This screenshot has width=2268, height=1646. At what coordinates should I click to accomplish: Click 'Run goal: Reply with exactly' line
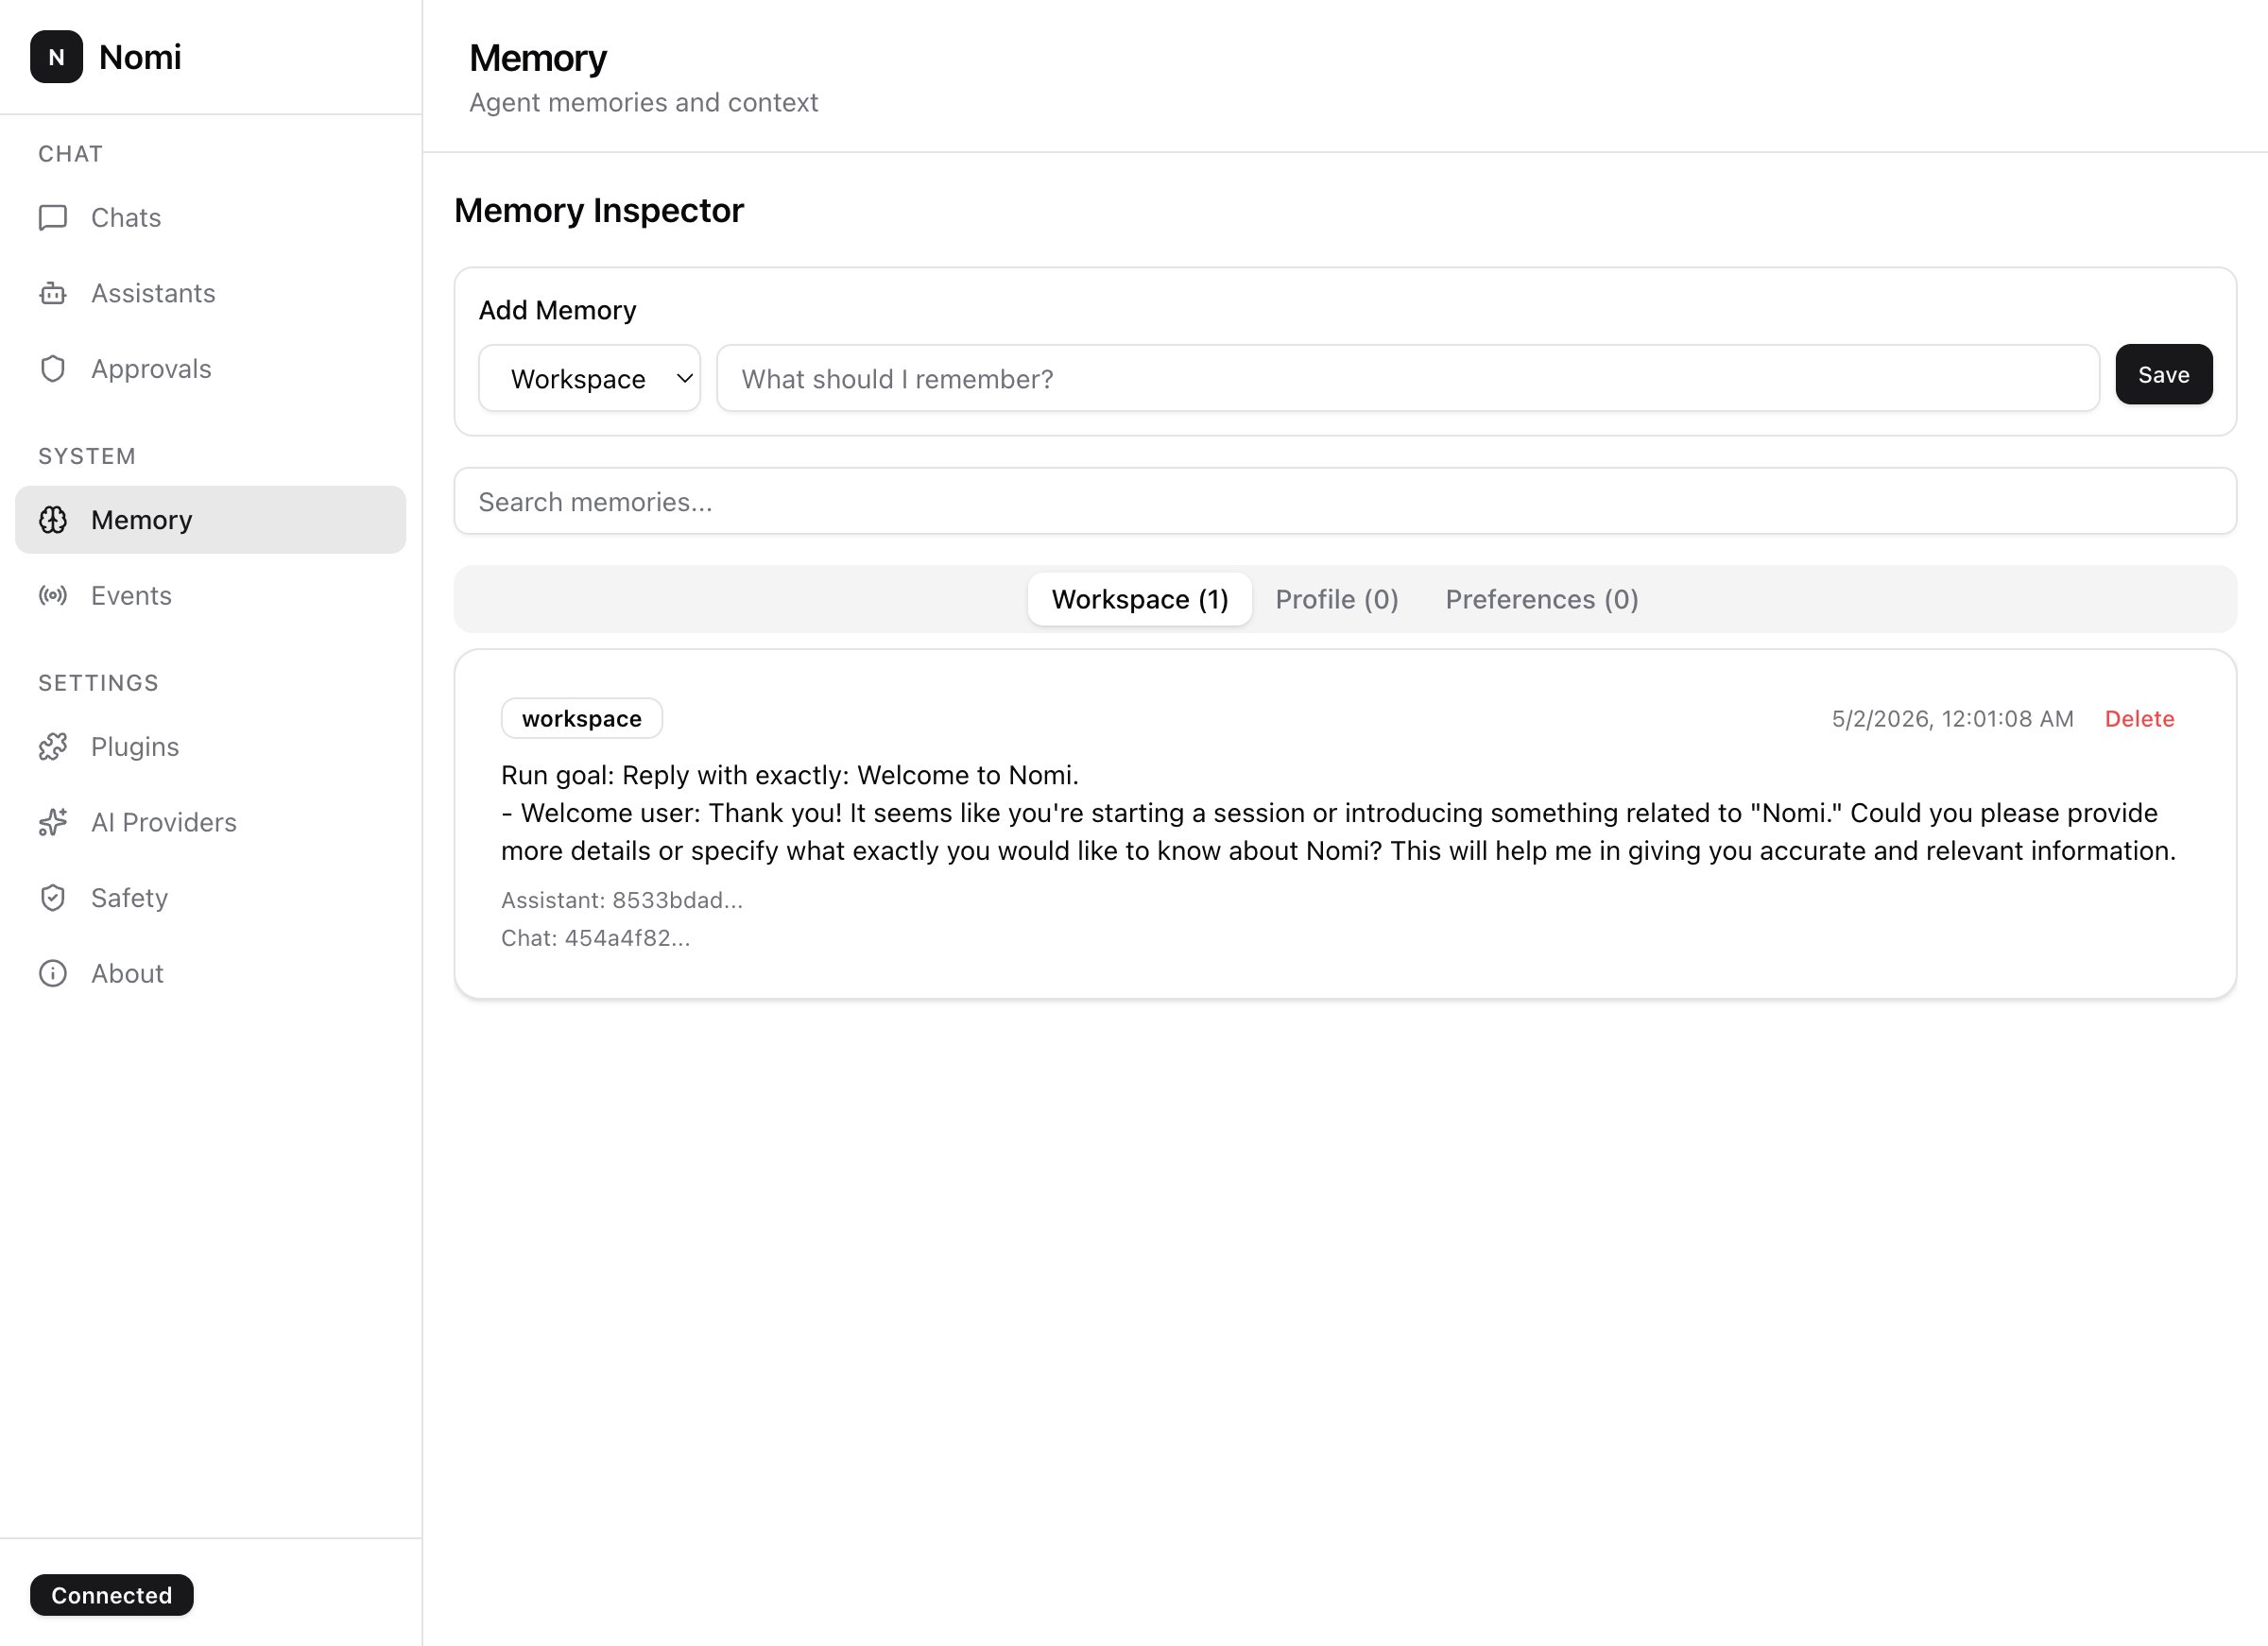tap(790, 775)
